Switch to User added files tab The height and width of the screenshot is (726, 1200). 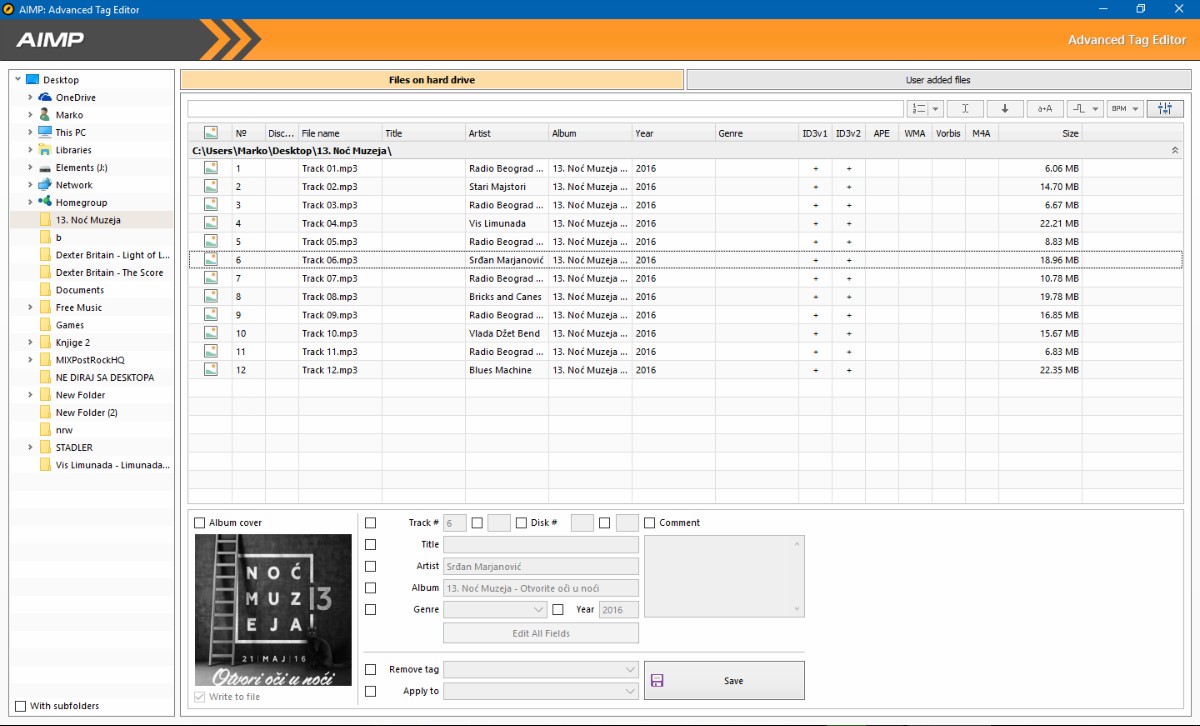point(938,79)
